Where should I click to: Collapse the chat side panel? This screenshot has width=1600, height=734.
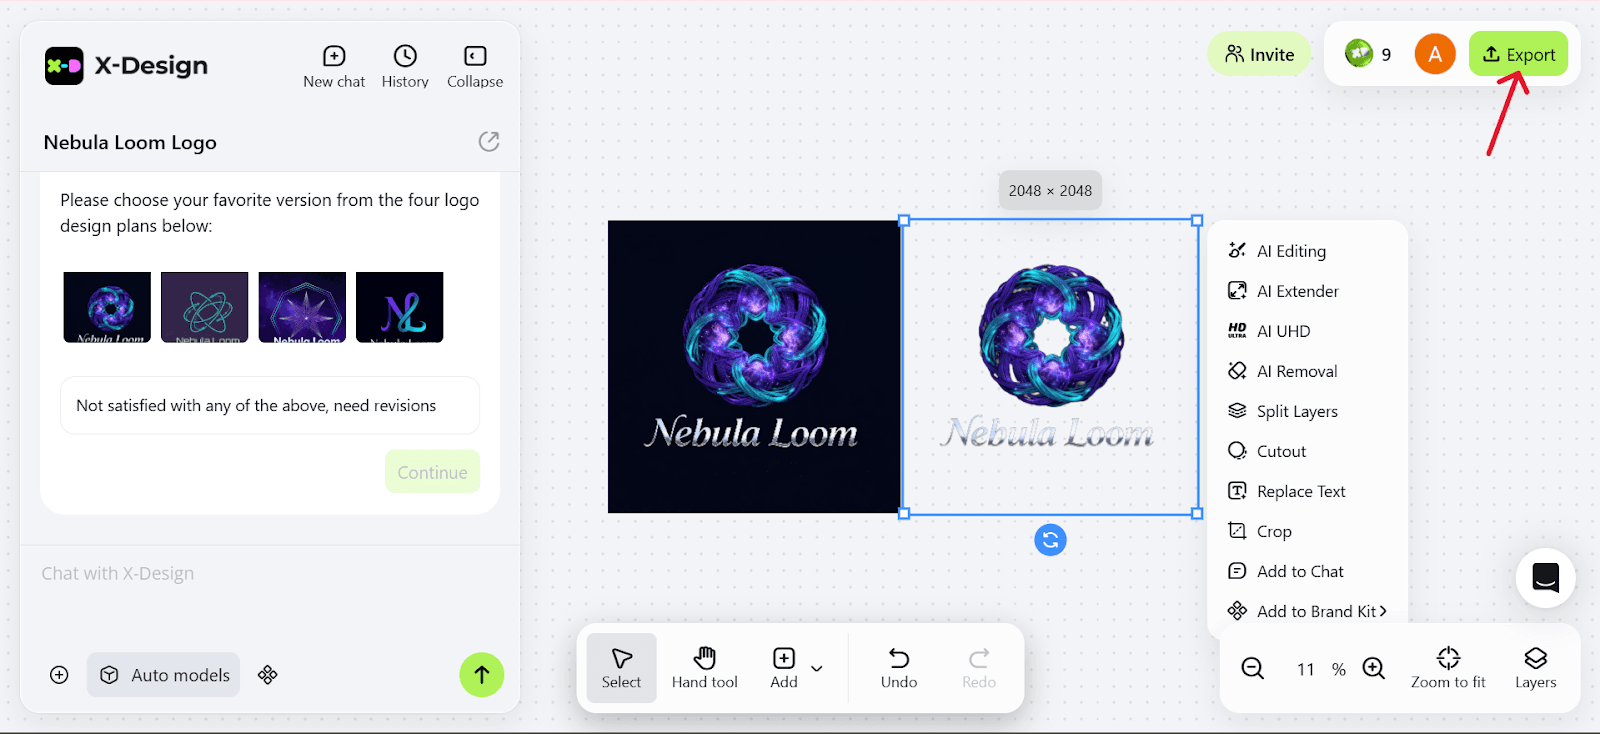click(475, 67)
